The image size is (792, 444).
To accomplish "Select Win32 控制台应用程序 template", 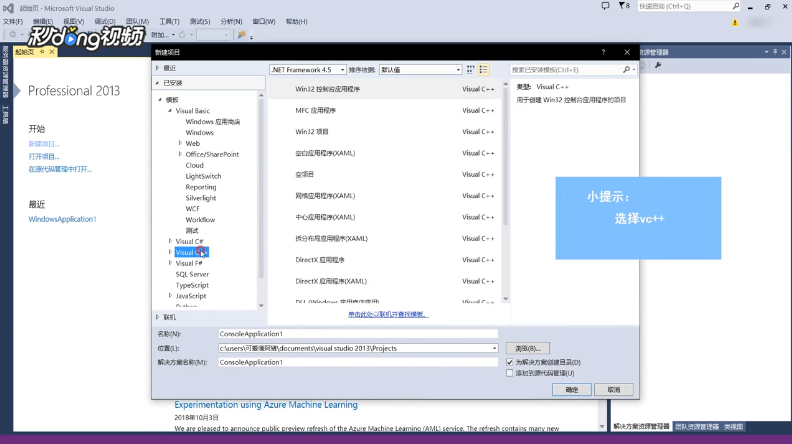I will coord(384,89).
